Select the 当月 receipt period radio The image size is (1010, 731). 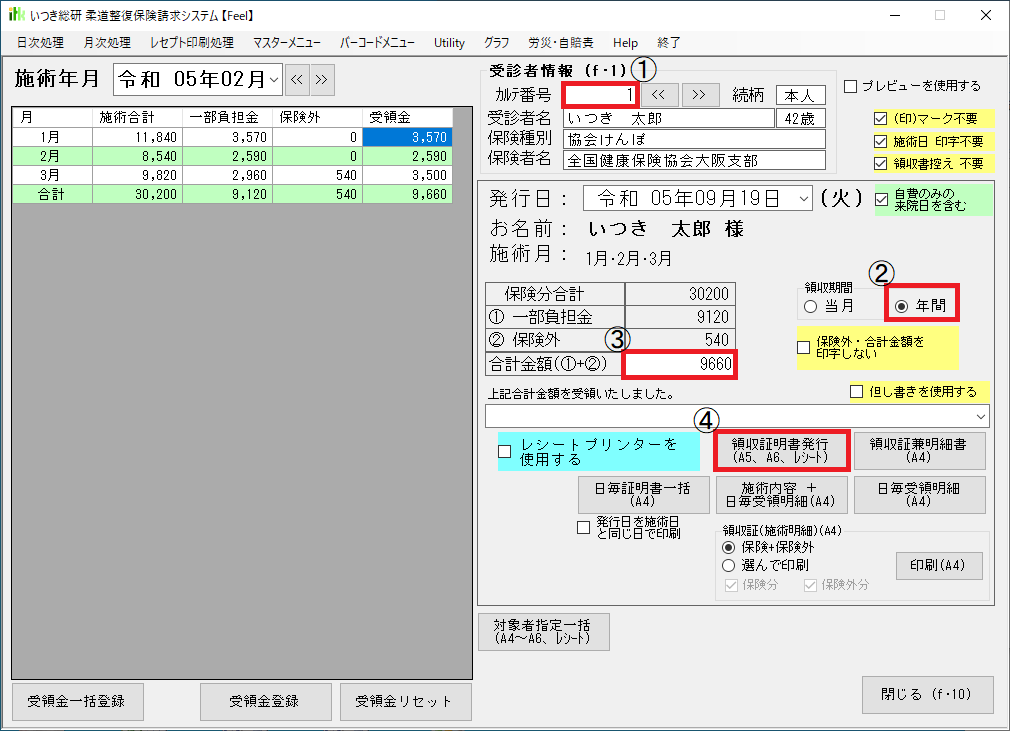(809, 306)
